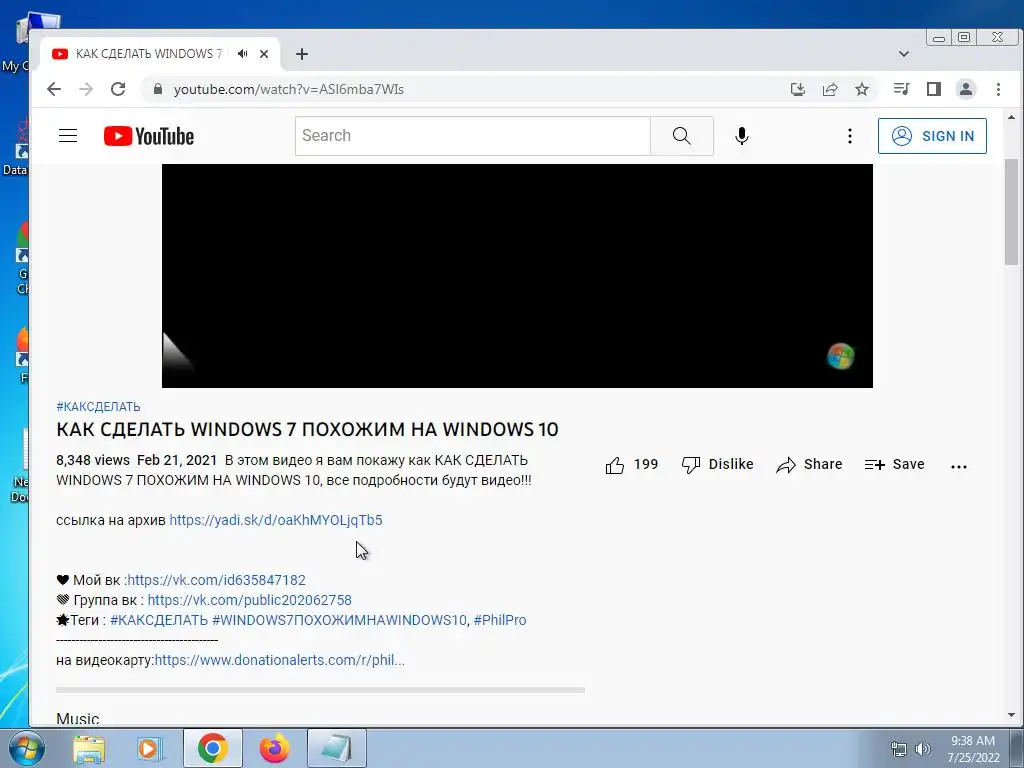Viewport: 1024px width, 768px height.
Task: Open the #WINDOWS7ПОХОЖИМНАWINDOWS10 tag
Action: pyautogui.click(x=339, y=620)
